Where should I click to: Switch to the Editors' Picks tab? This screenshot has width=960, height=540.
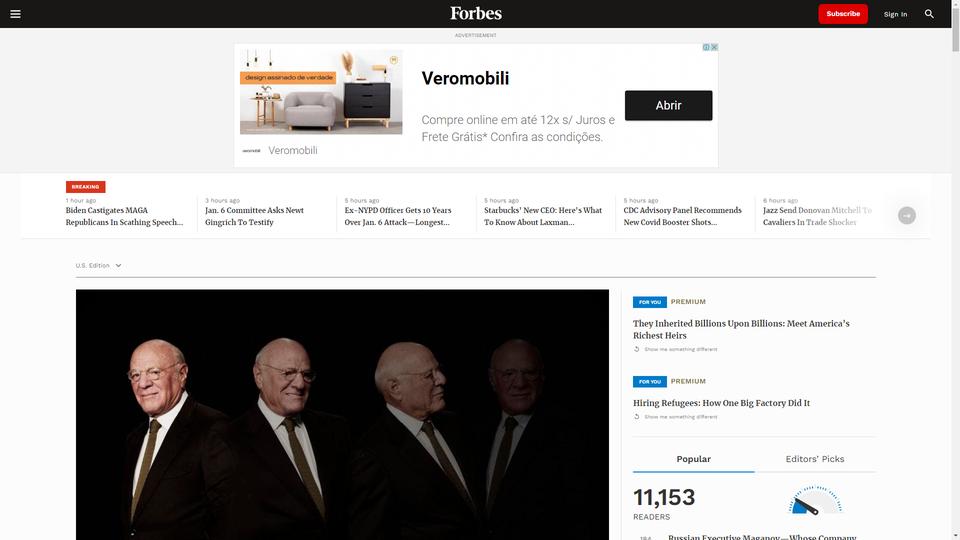tap(815, 459)
